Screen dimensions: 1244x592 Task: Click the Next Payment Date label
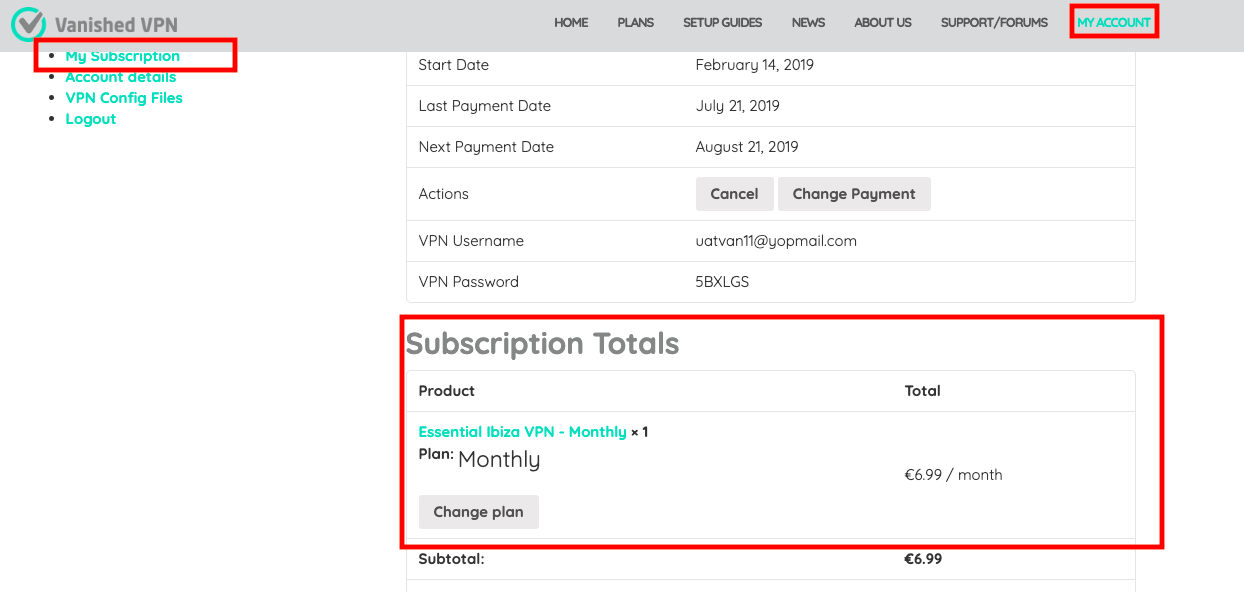(x=486, y=147)
